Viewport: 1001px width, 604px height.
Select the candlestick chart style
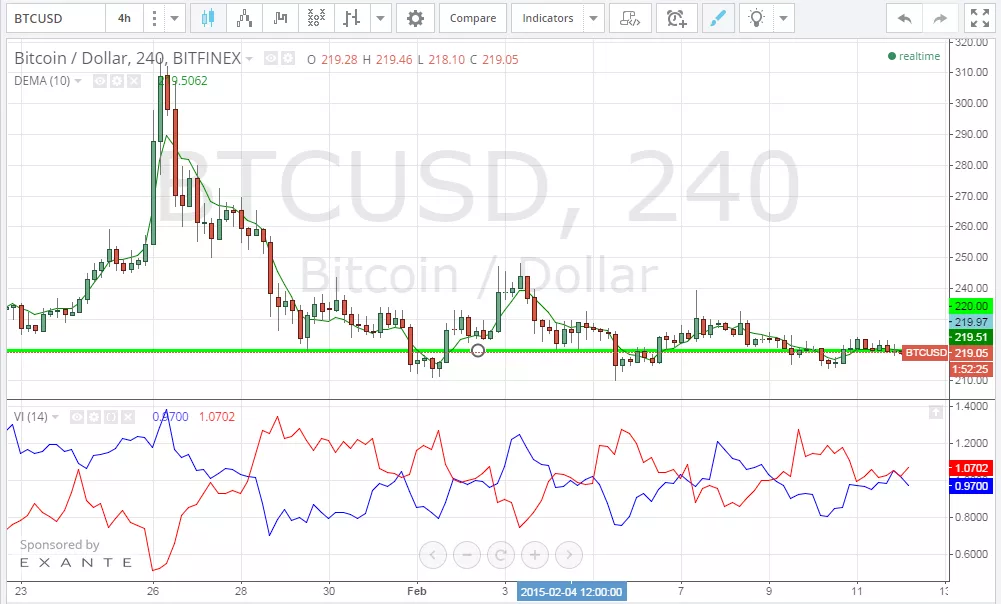click(208, 18)
